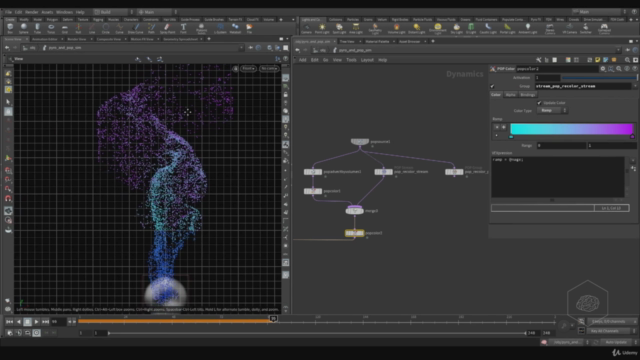This screenshot has width=640, height=360.
Task: Click the popcolor2 node in network
Action: [x=354, y=233]
